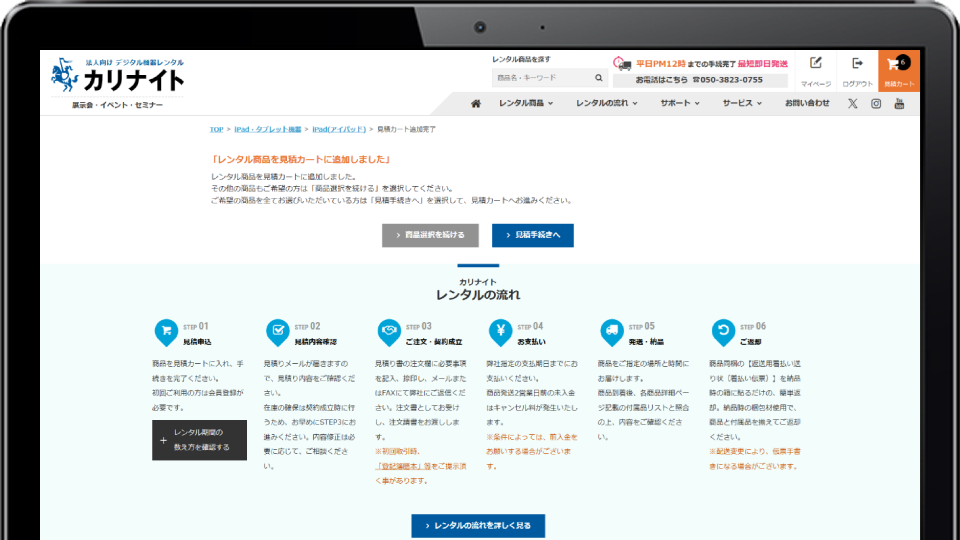The width and height of the screenshot is (960, 540).
Task: Open the Instagram social icon
Action: pos(876,103)
